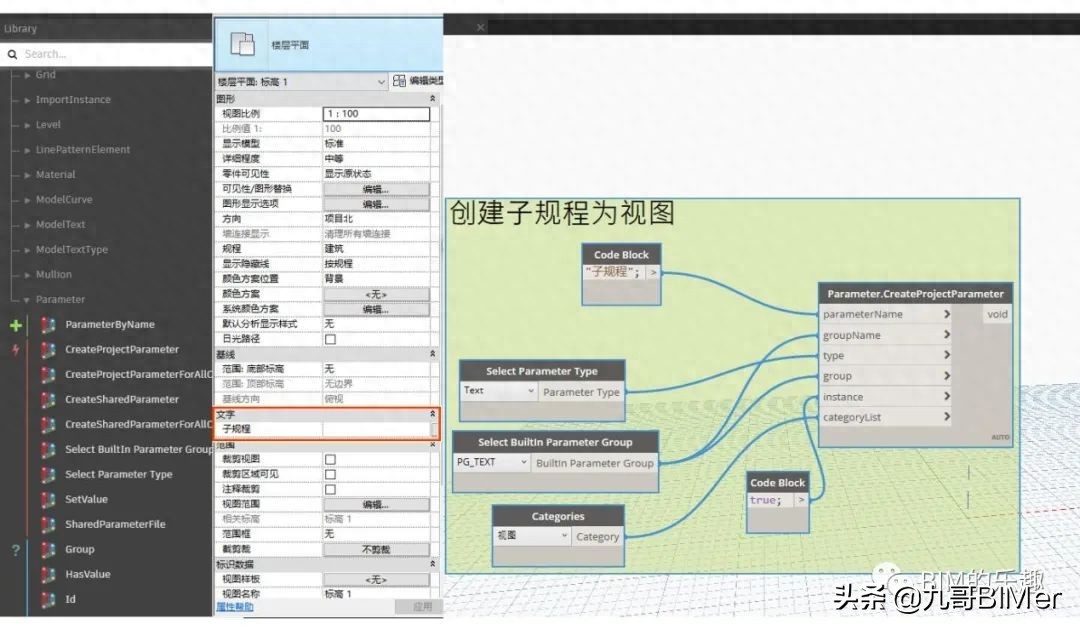1080x630 pixels.
Task: Click the Builtin Parameter Group output port
Action: coord(594,463)
